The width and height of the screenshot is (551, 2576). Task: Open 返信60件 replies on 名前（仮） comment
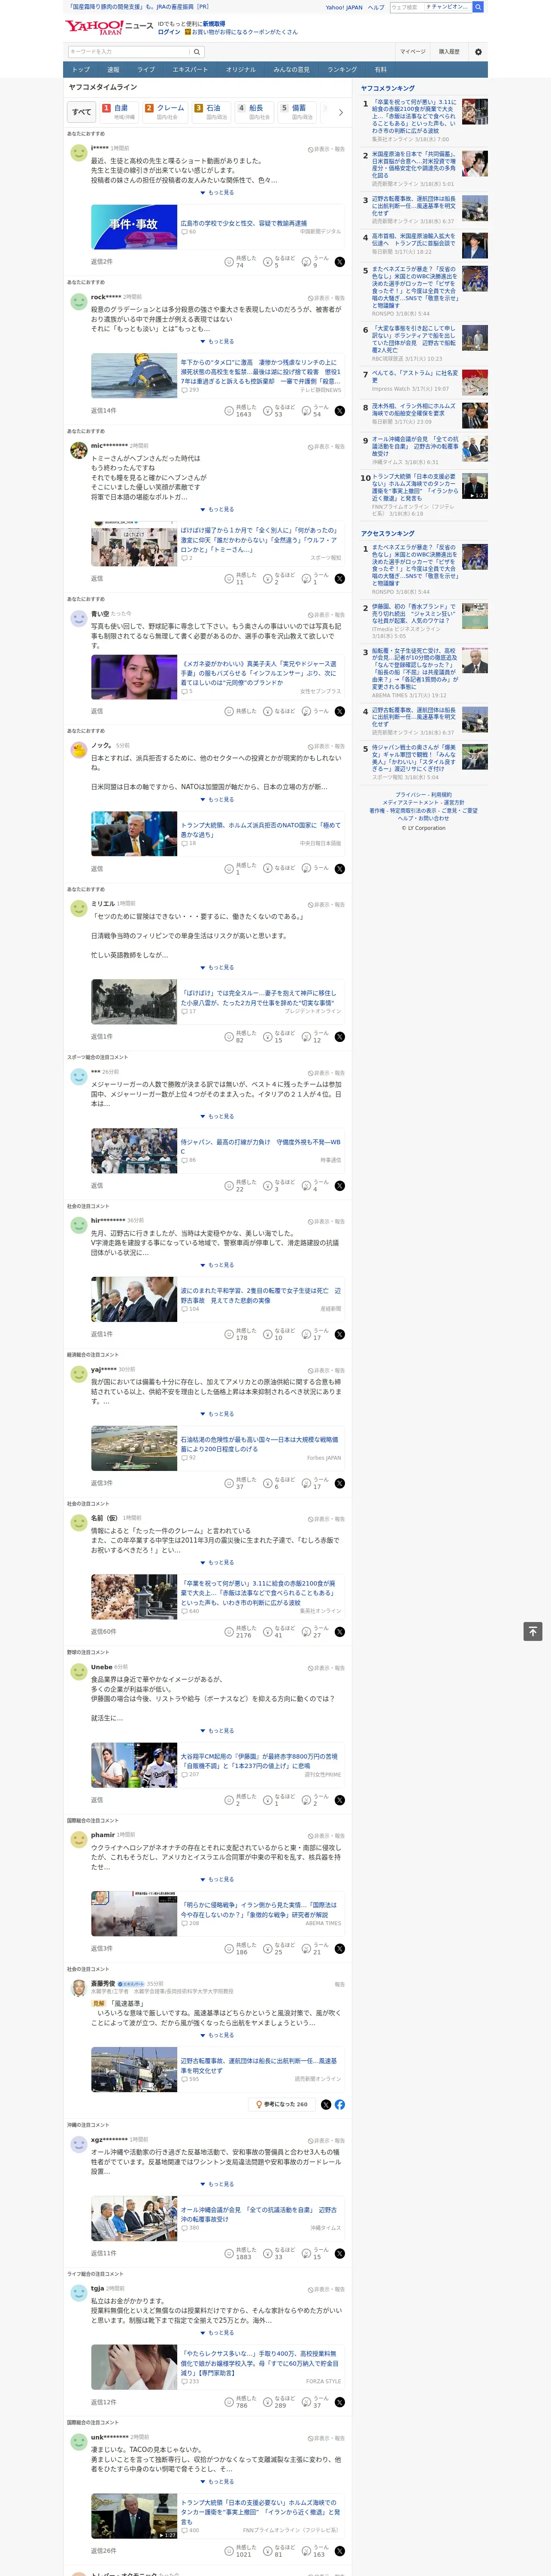(x=103, y=1632)
